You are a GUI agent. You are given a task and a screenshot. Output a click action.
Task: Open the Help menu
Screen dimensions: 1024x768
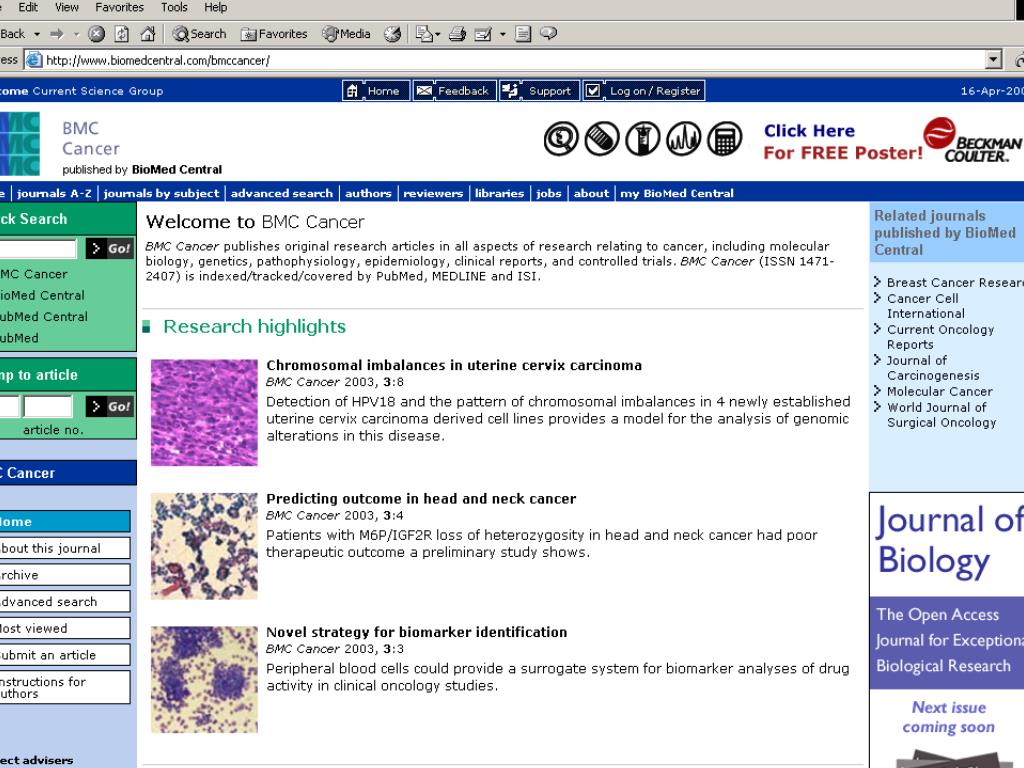[216, 7]
